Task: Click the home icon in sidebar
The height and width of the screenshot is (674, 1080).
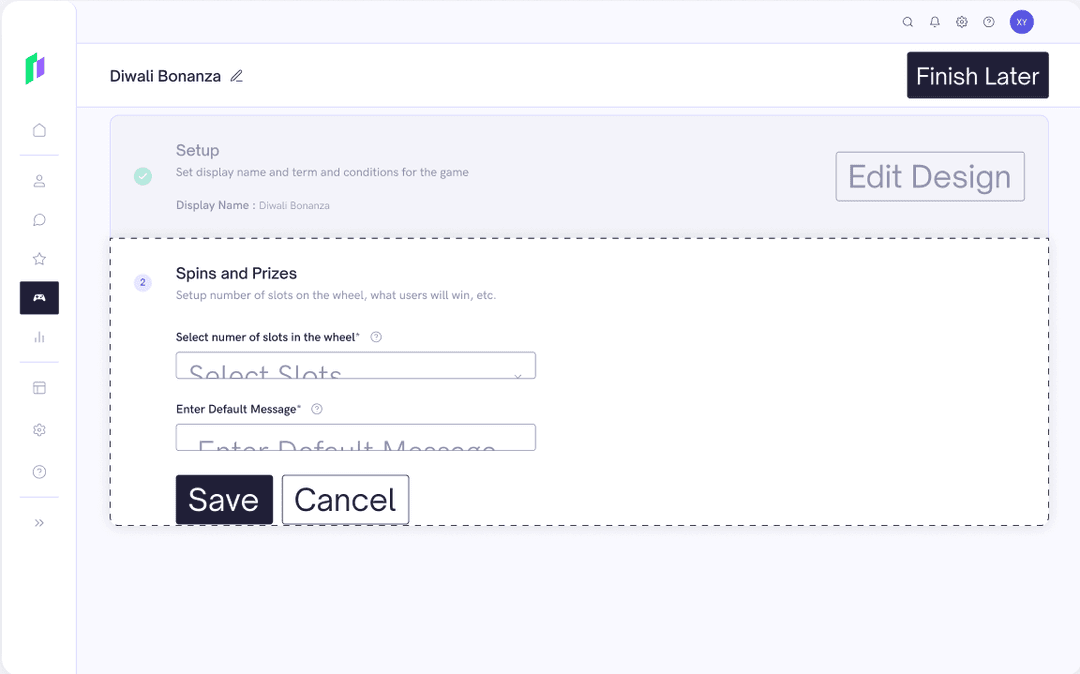Action: click(39, 130)
